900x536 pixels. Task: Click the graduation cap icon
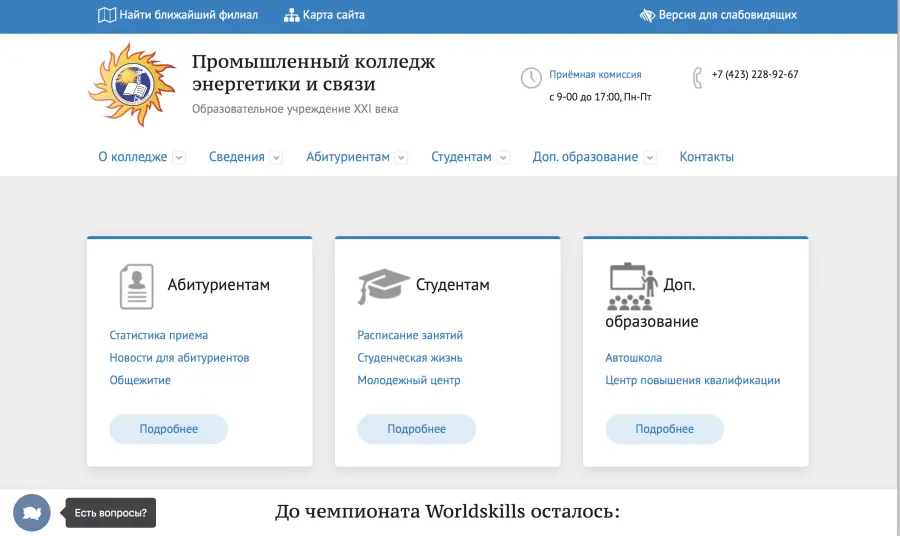(383, 286)
